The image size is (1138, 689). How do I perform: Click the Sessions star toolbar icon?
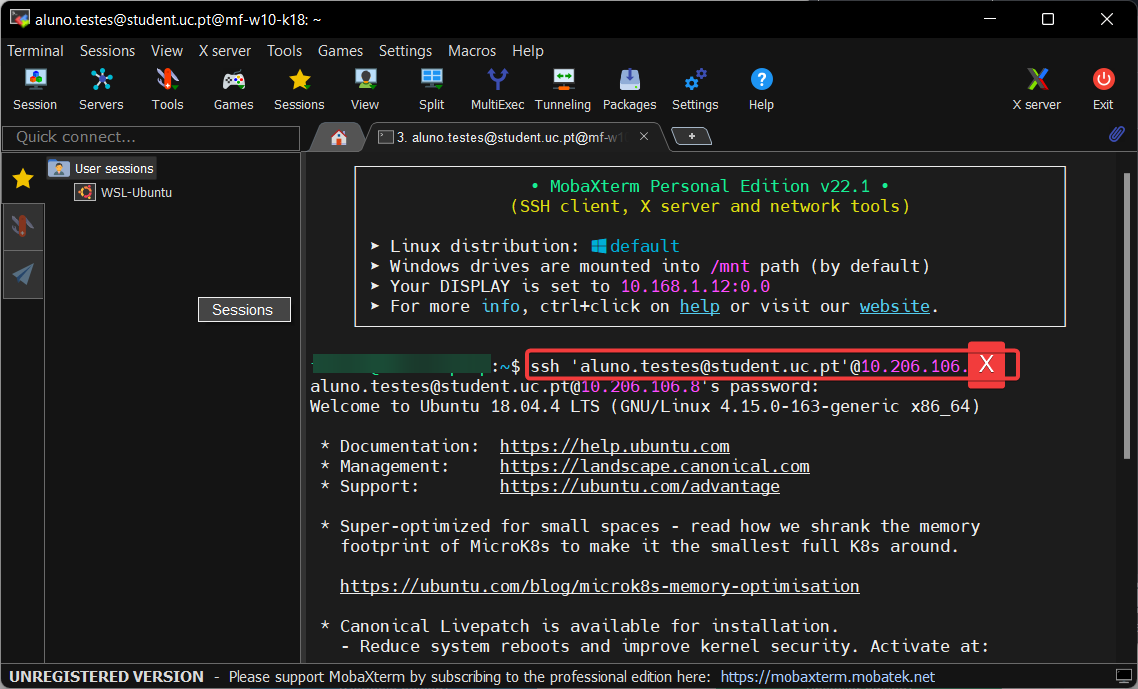(x=299, y=89)
